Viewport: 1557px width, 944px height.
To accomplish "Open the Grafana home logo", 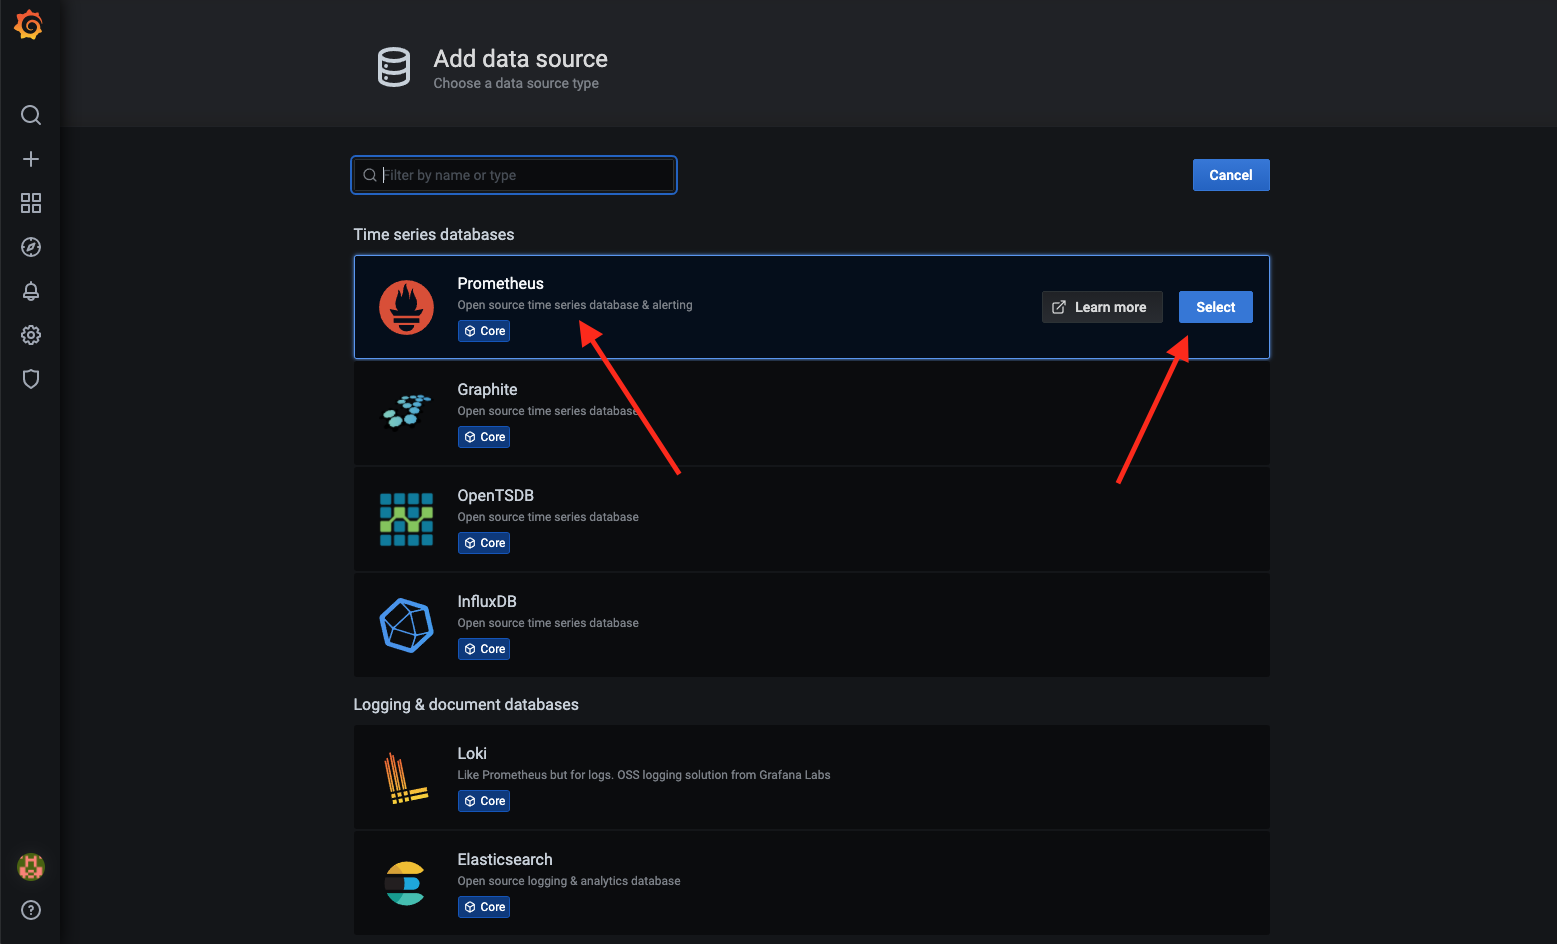I will click(x=29, y=25).
